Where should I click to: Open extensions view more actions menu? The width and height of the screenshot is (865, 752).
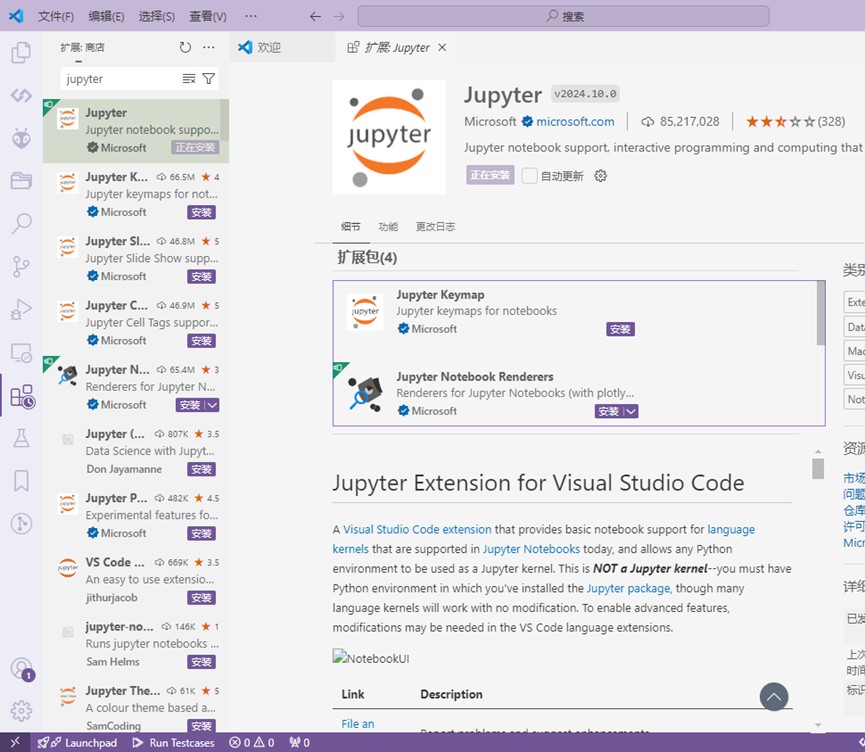pyautogui.click(x=209, y=47)
